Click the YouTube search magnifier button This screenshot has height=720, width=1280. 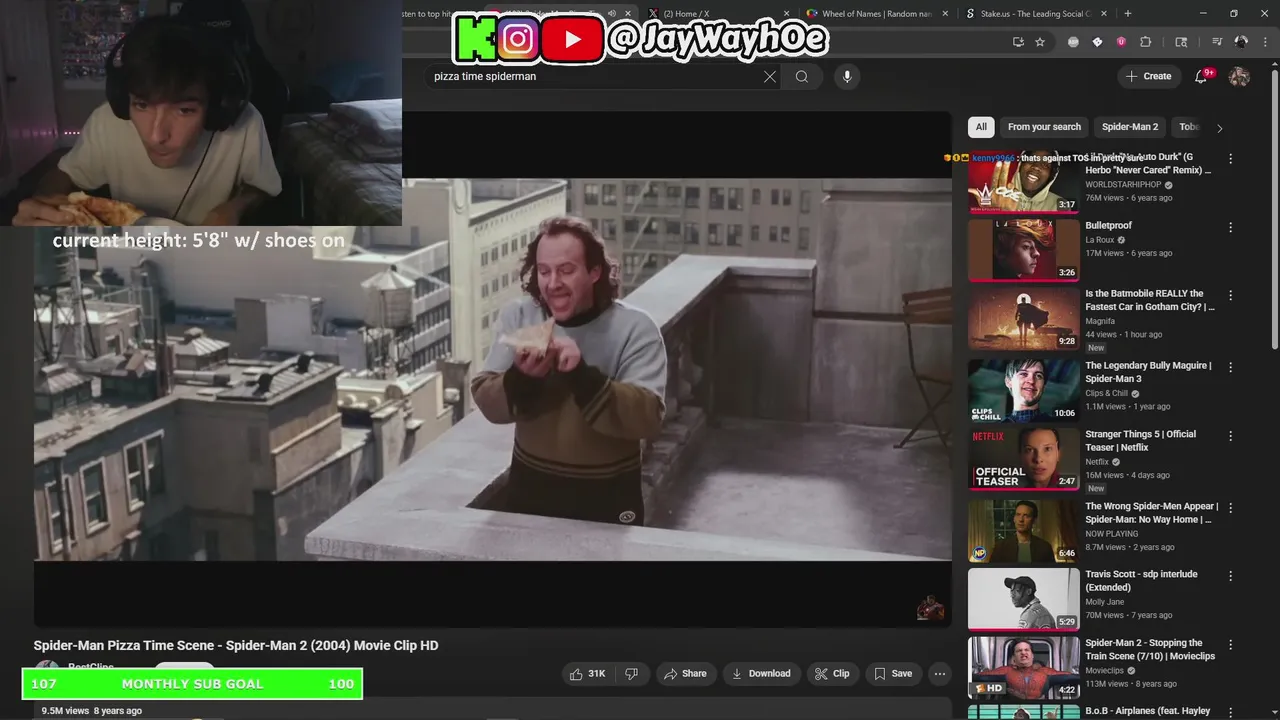point(802,77)
